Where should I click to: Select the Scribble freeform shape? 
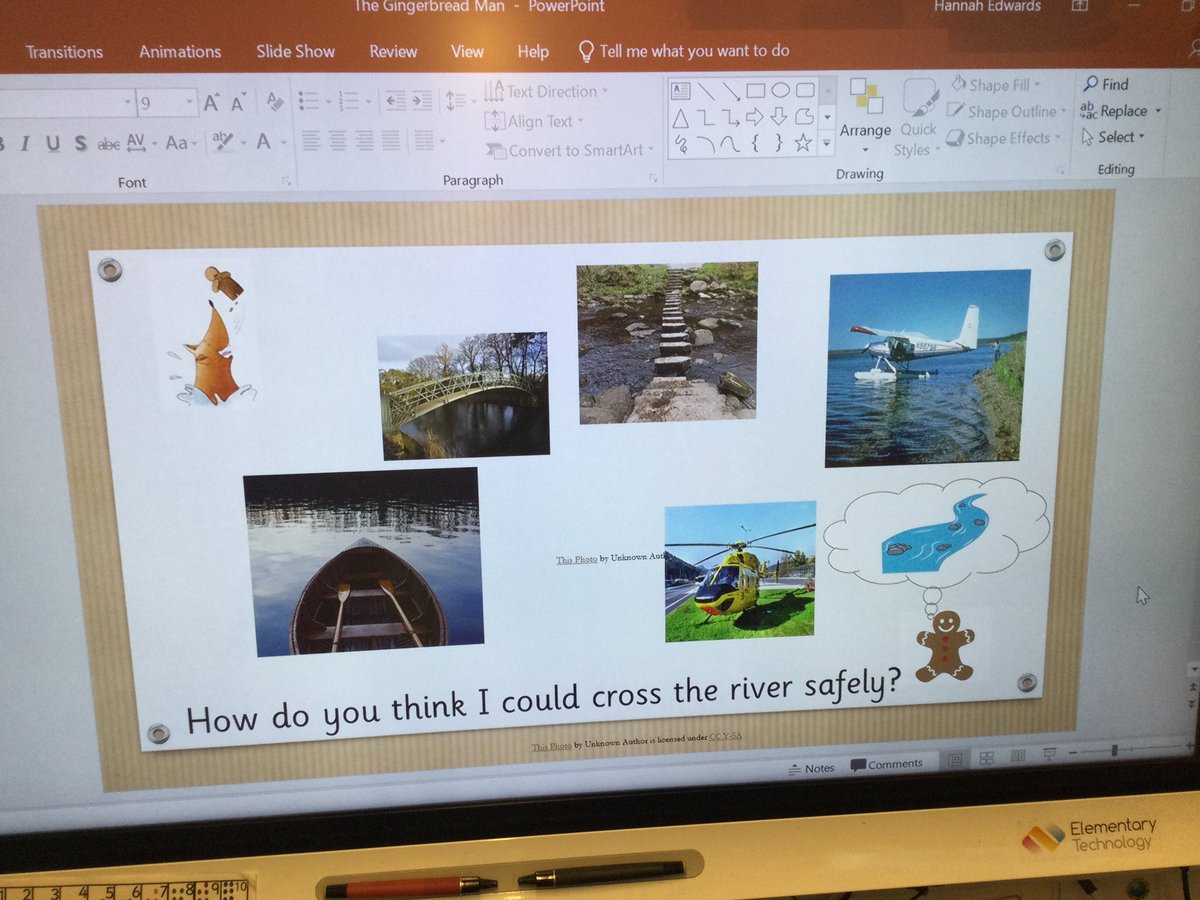pos(681,144)
